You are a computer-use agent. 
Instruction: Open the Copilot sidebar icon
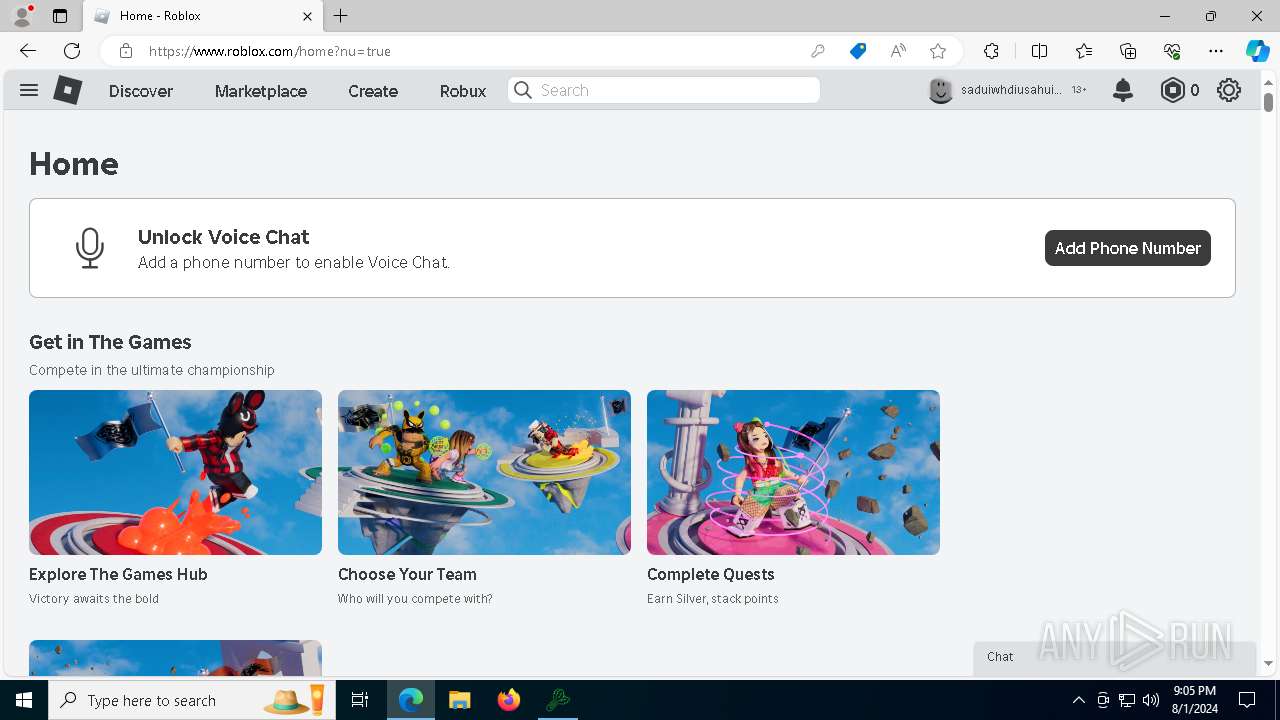point(1257,51)
